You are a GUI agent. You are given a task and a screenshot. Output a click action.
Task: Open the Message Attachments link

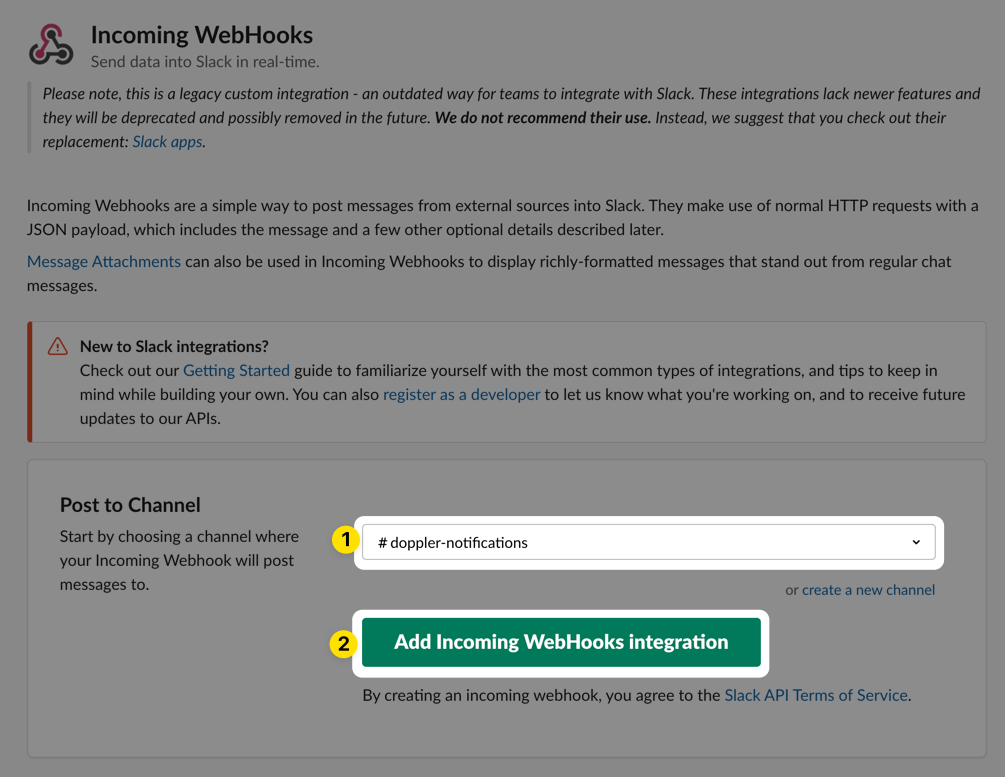pos(104,262)
